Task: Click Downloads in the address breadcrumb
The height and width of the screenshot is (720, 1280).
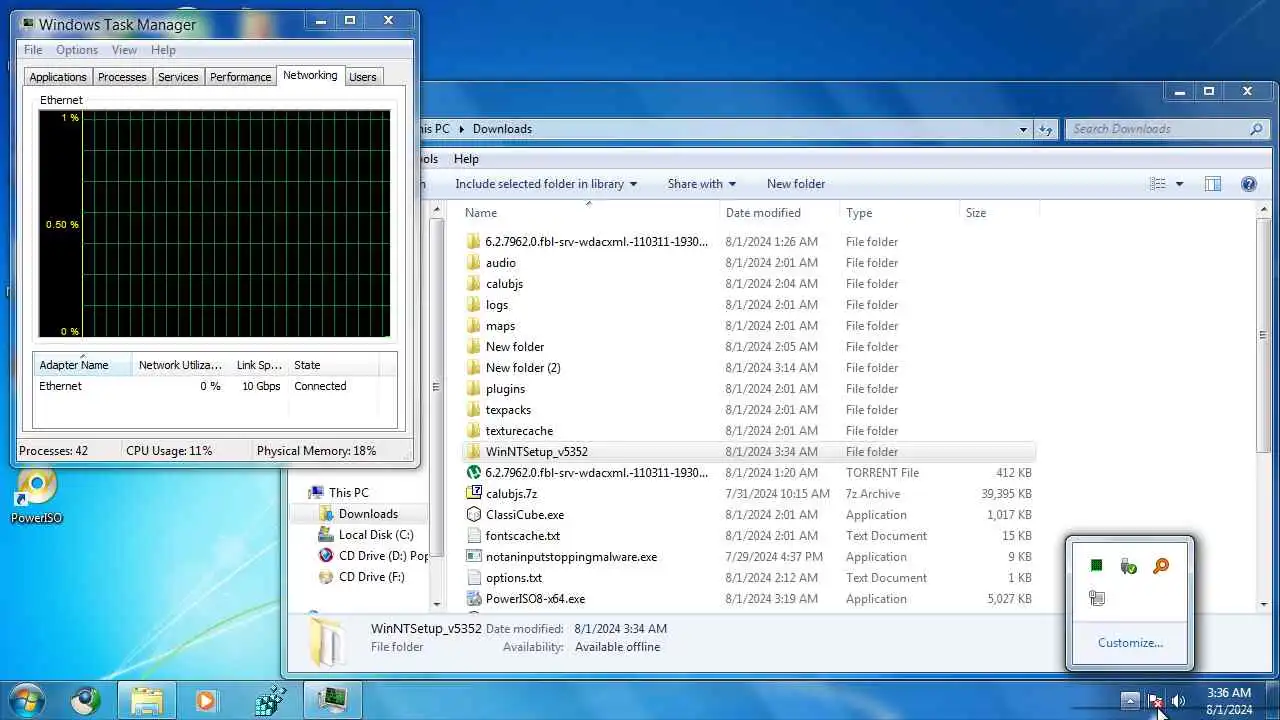Action: tap(502, 129)
